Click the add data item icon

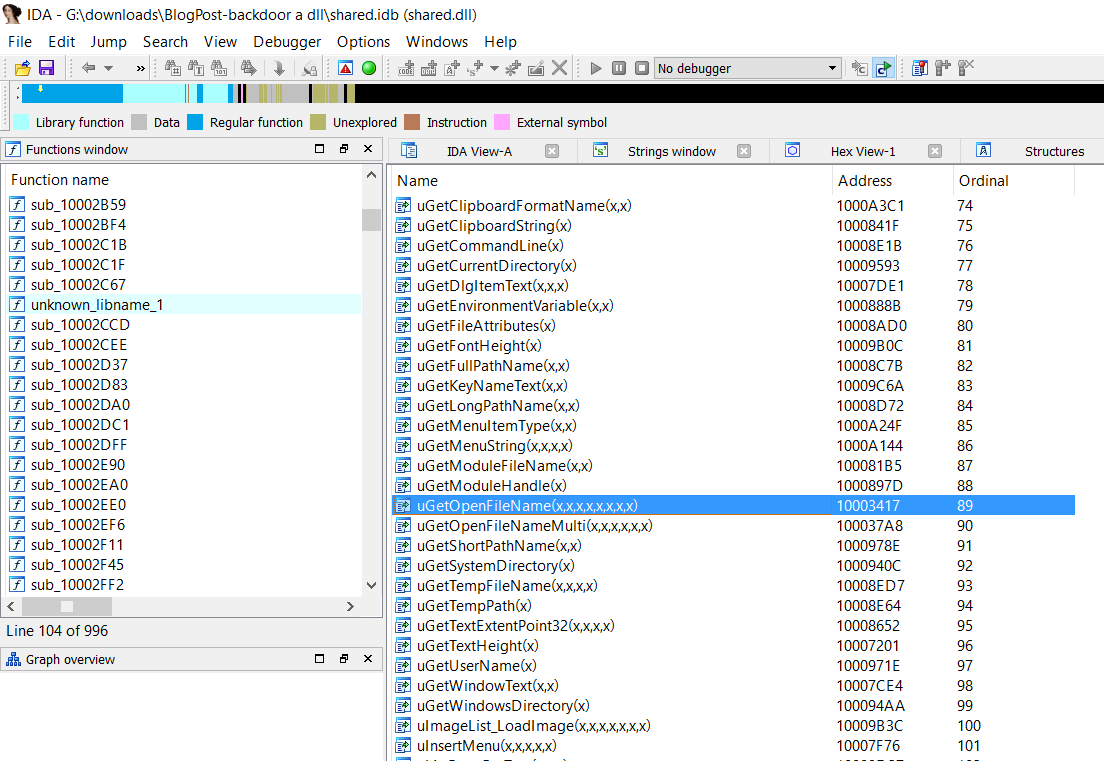coord(429,68)
